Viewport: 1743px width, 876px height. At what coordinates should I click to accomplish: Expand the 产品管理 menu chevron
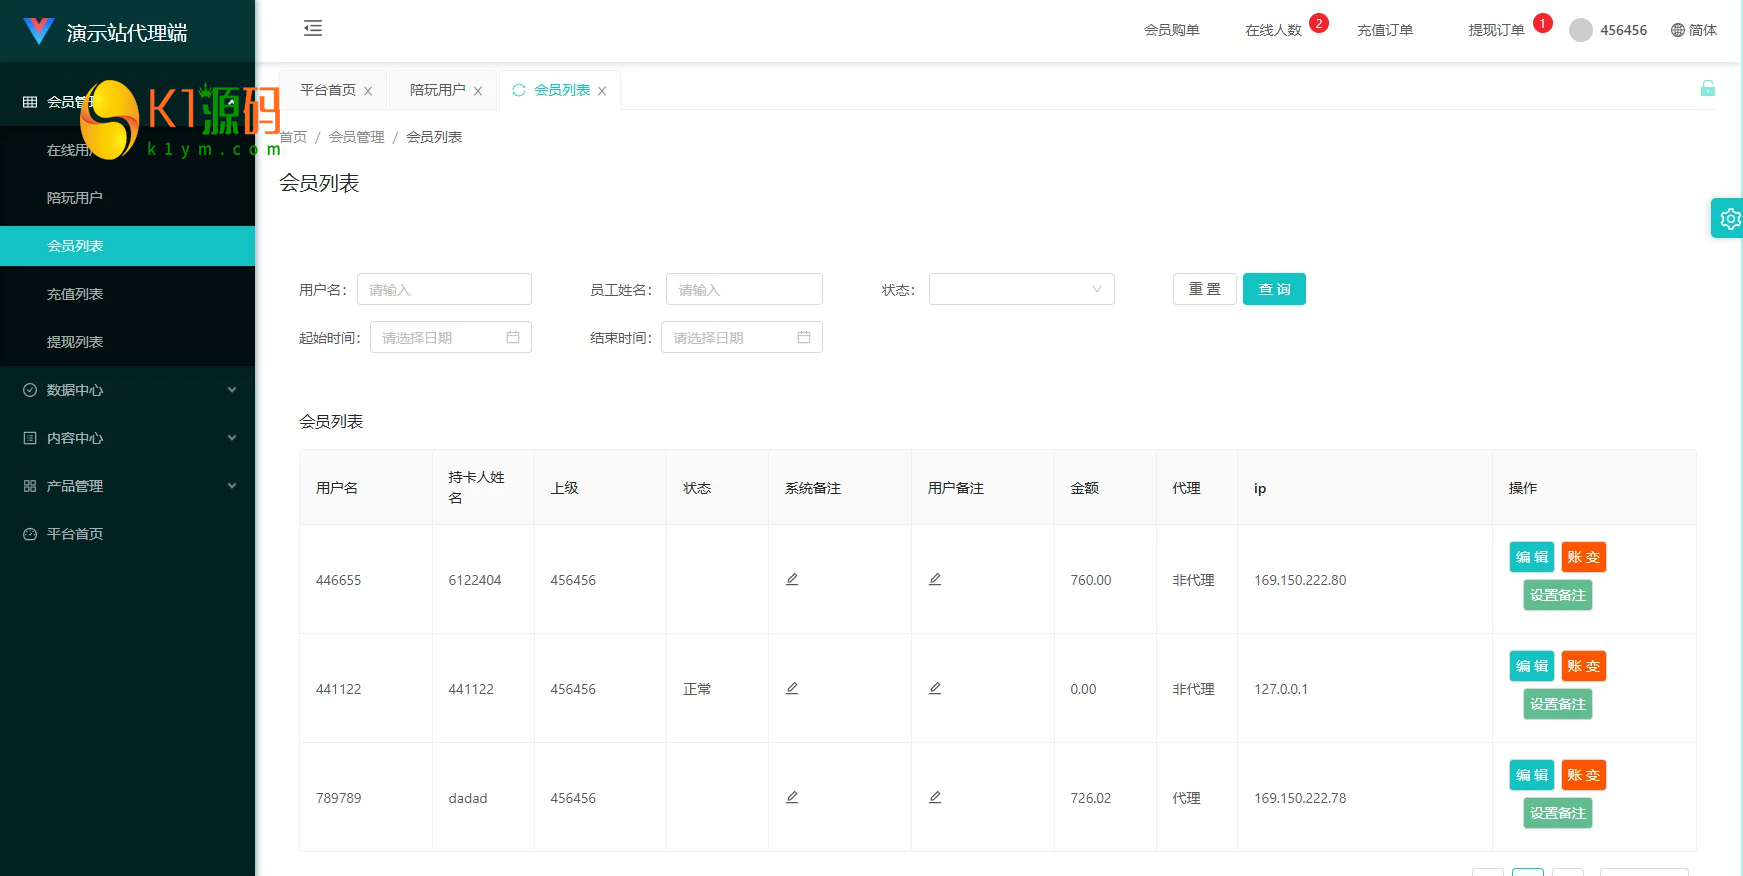tap(232, 486)
